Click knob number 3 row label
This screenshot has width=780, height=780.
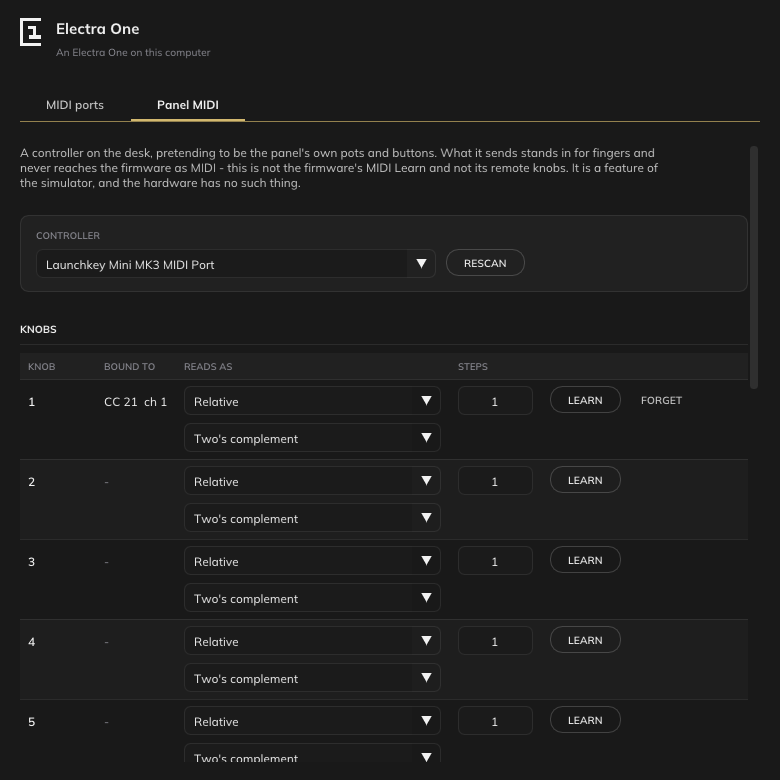click(31, 562)
